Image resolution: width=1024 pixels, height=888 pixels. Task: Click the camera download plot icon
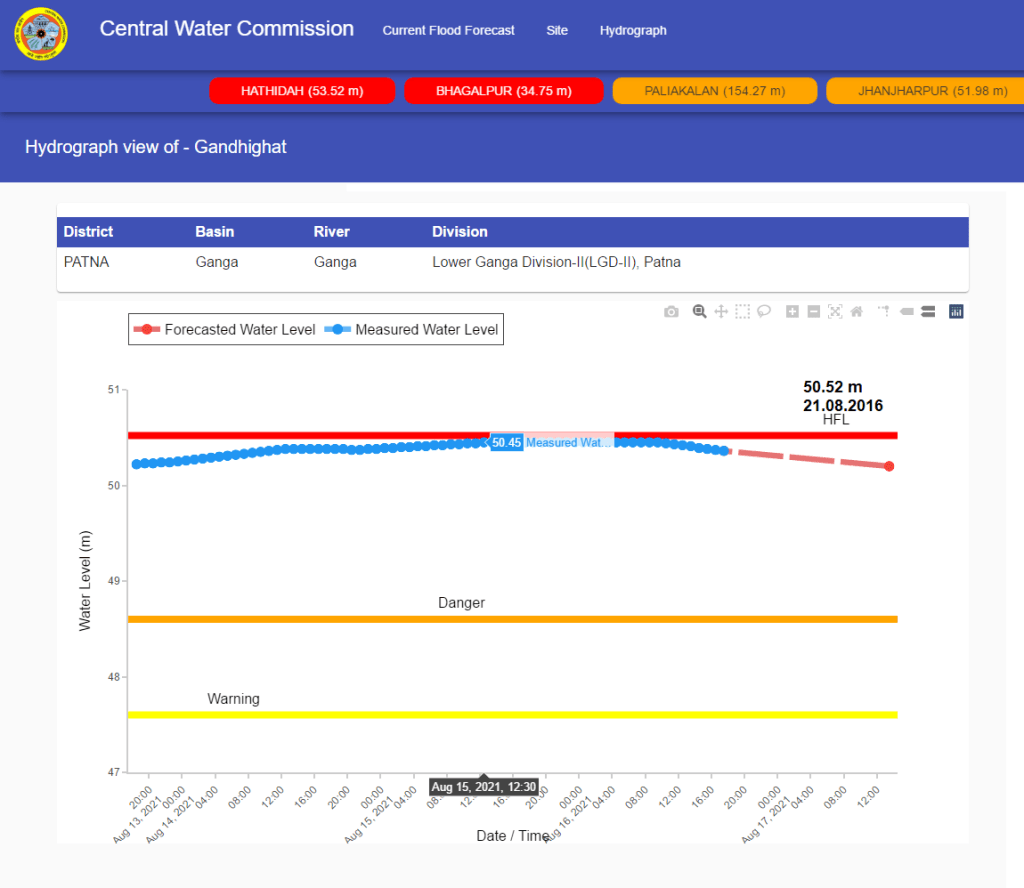pyautogui.click(x=671, y=312)
